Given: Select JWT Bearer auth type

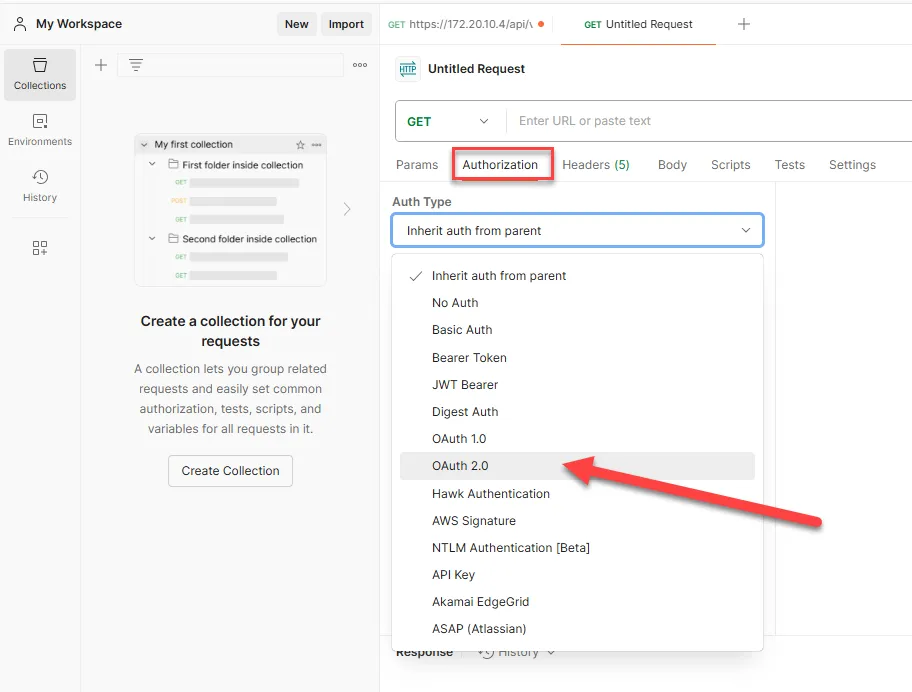Looking at the screenshot, I should point(578,384).
